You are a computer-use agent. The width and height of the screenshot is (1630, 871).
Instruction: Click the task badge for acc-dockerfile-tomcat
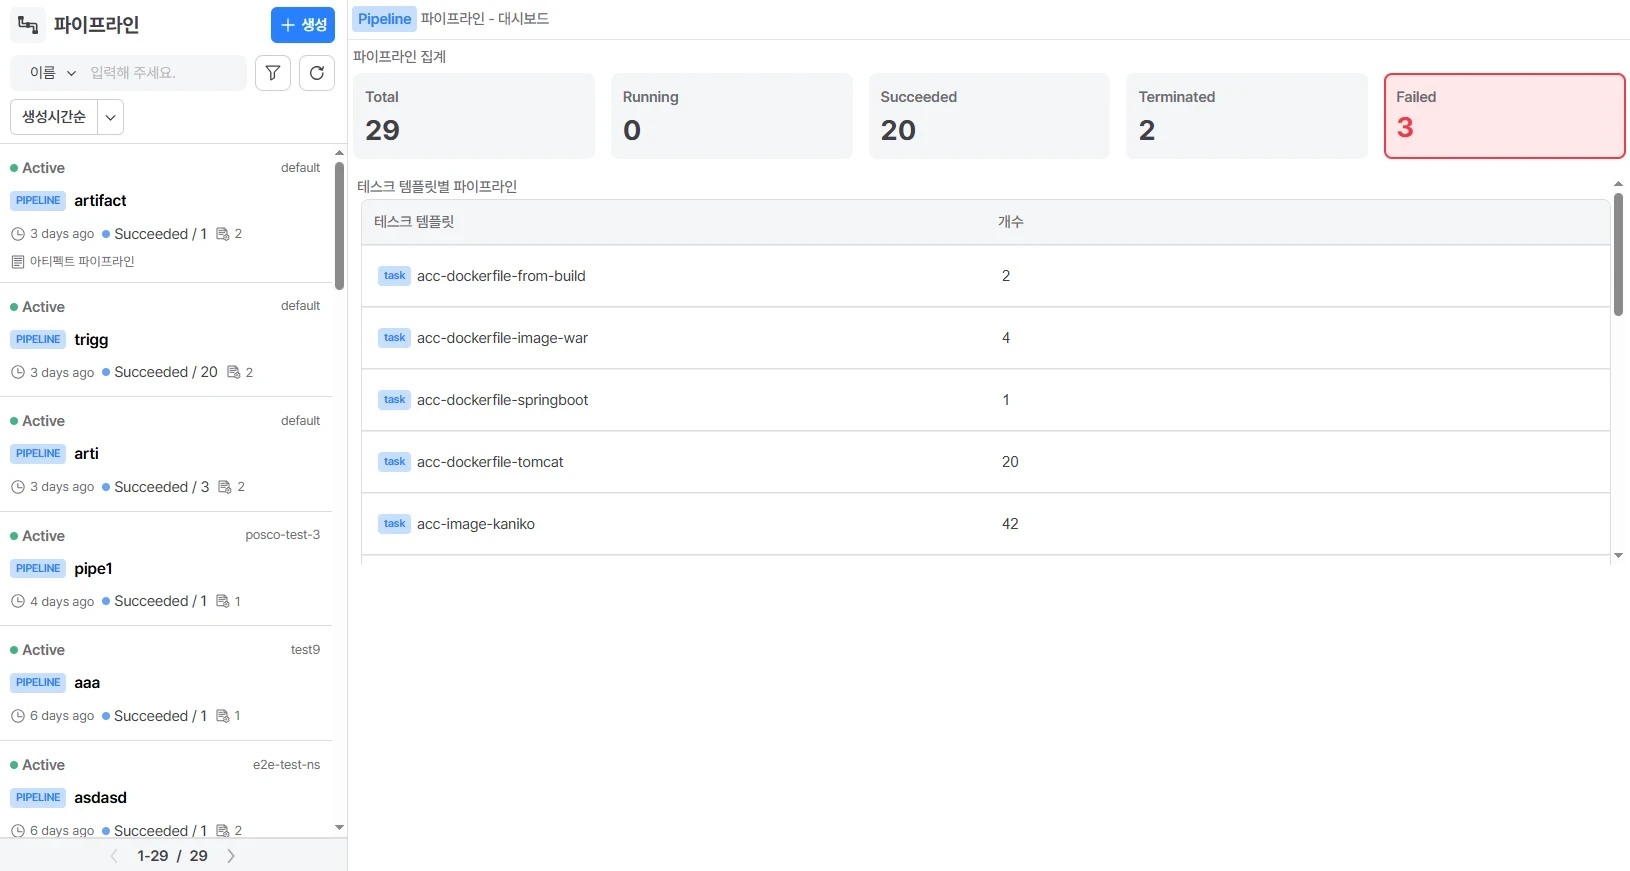coord(394,462)
